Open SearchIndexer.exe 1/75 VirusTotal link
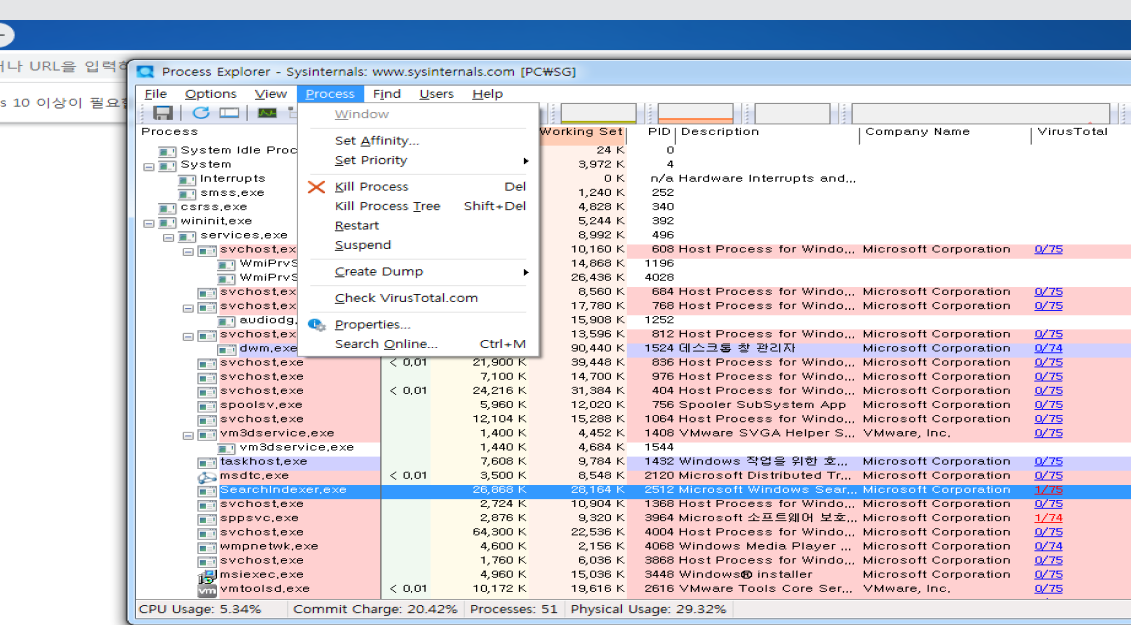 [1048, 490]
